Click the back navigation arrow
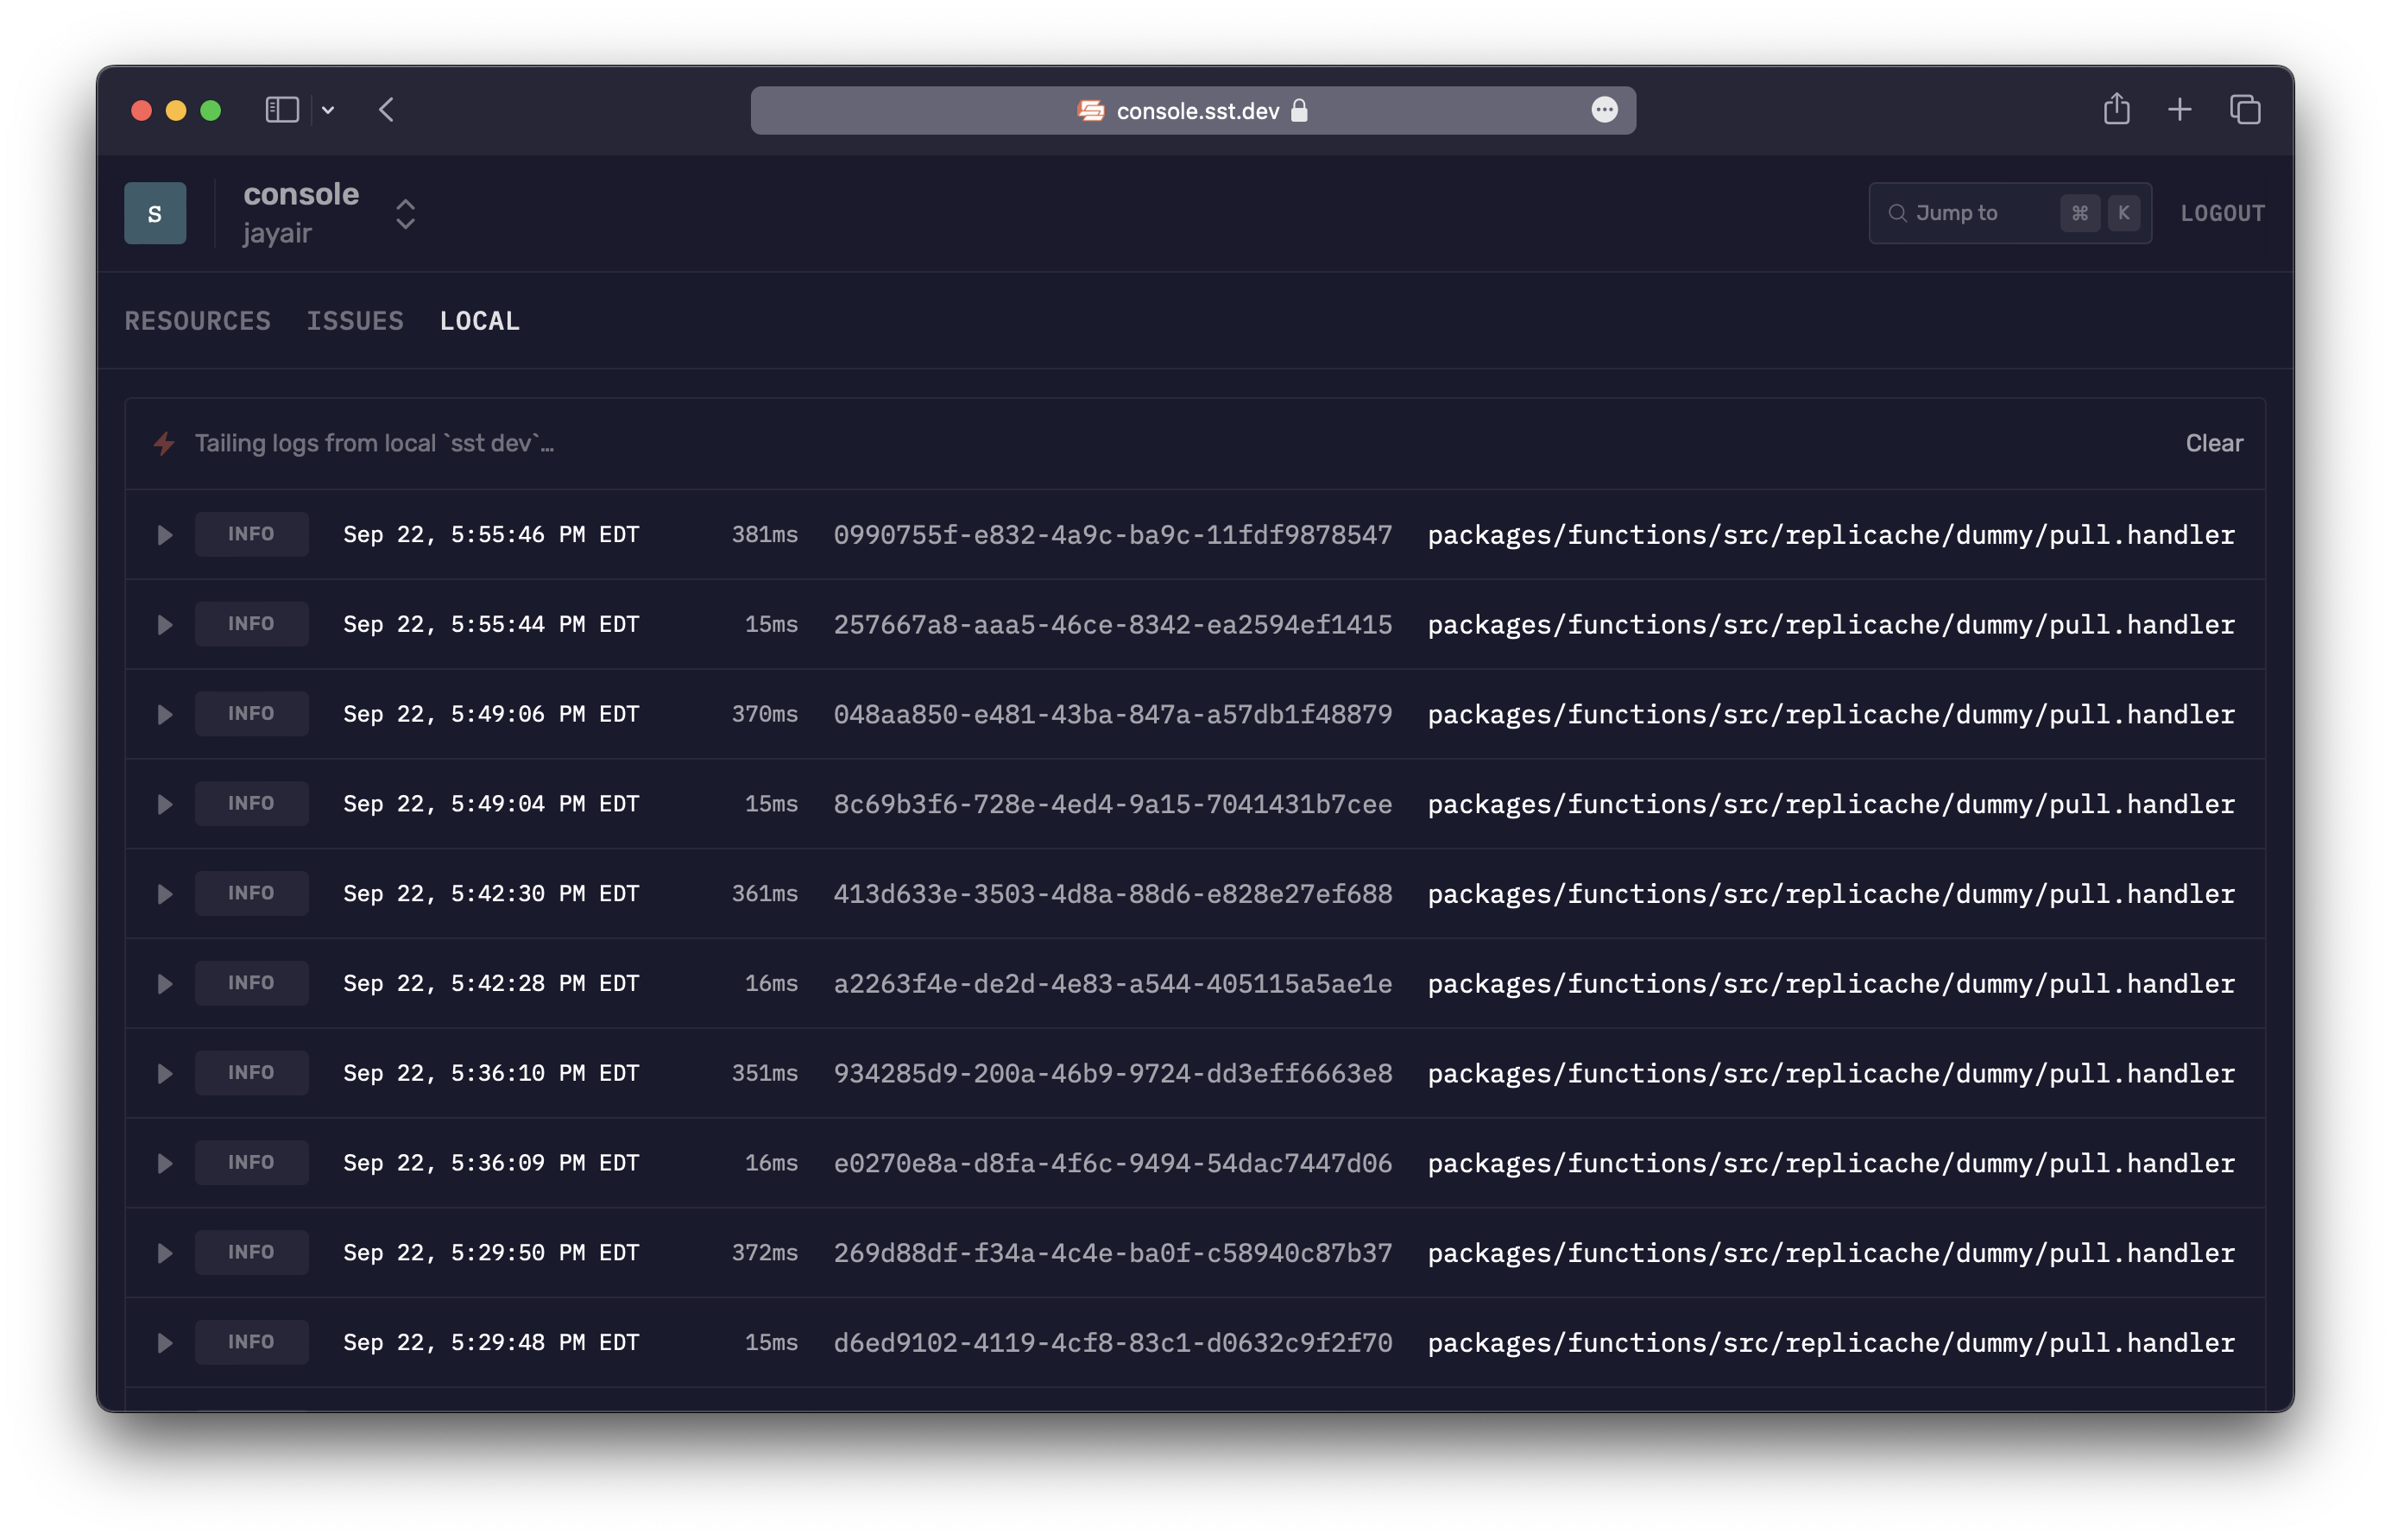 tap(389, 110)
